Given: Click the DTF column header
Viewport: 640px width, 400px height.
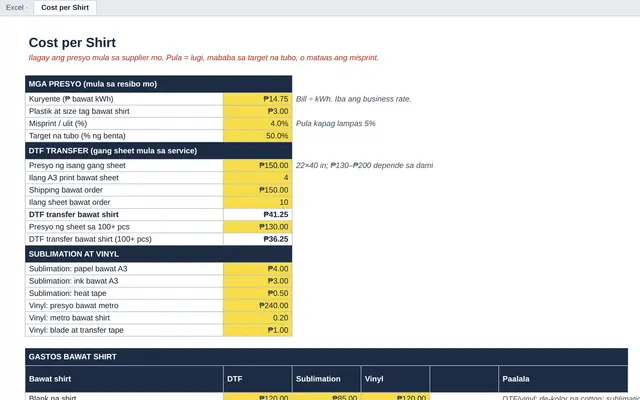Looking at the screenshot, I should pos(258,379).
